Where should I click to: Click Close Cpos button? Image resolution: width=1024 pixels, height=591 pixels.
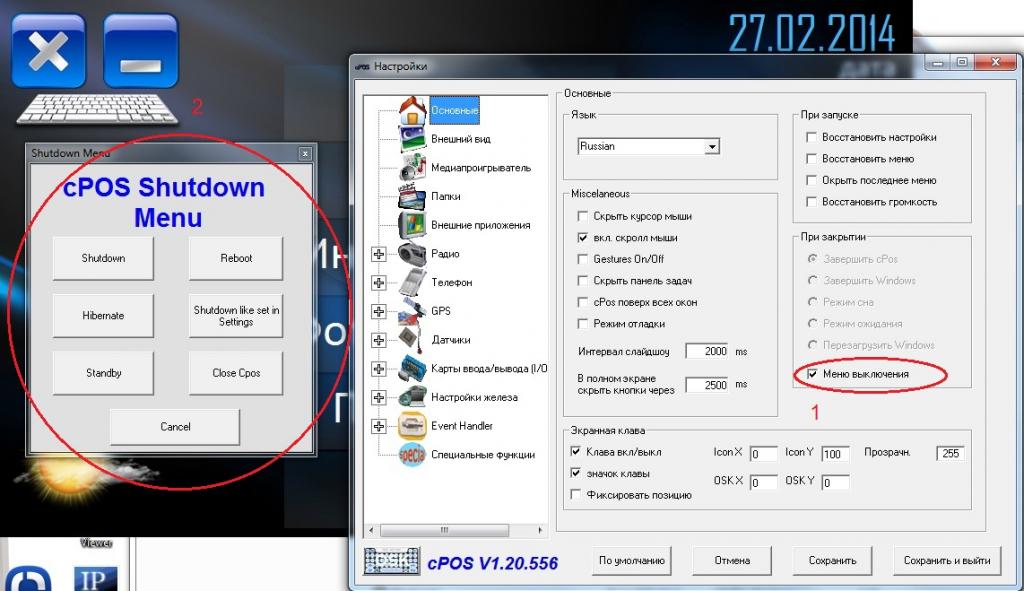[236, 373]
